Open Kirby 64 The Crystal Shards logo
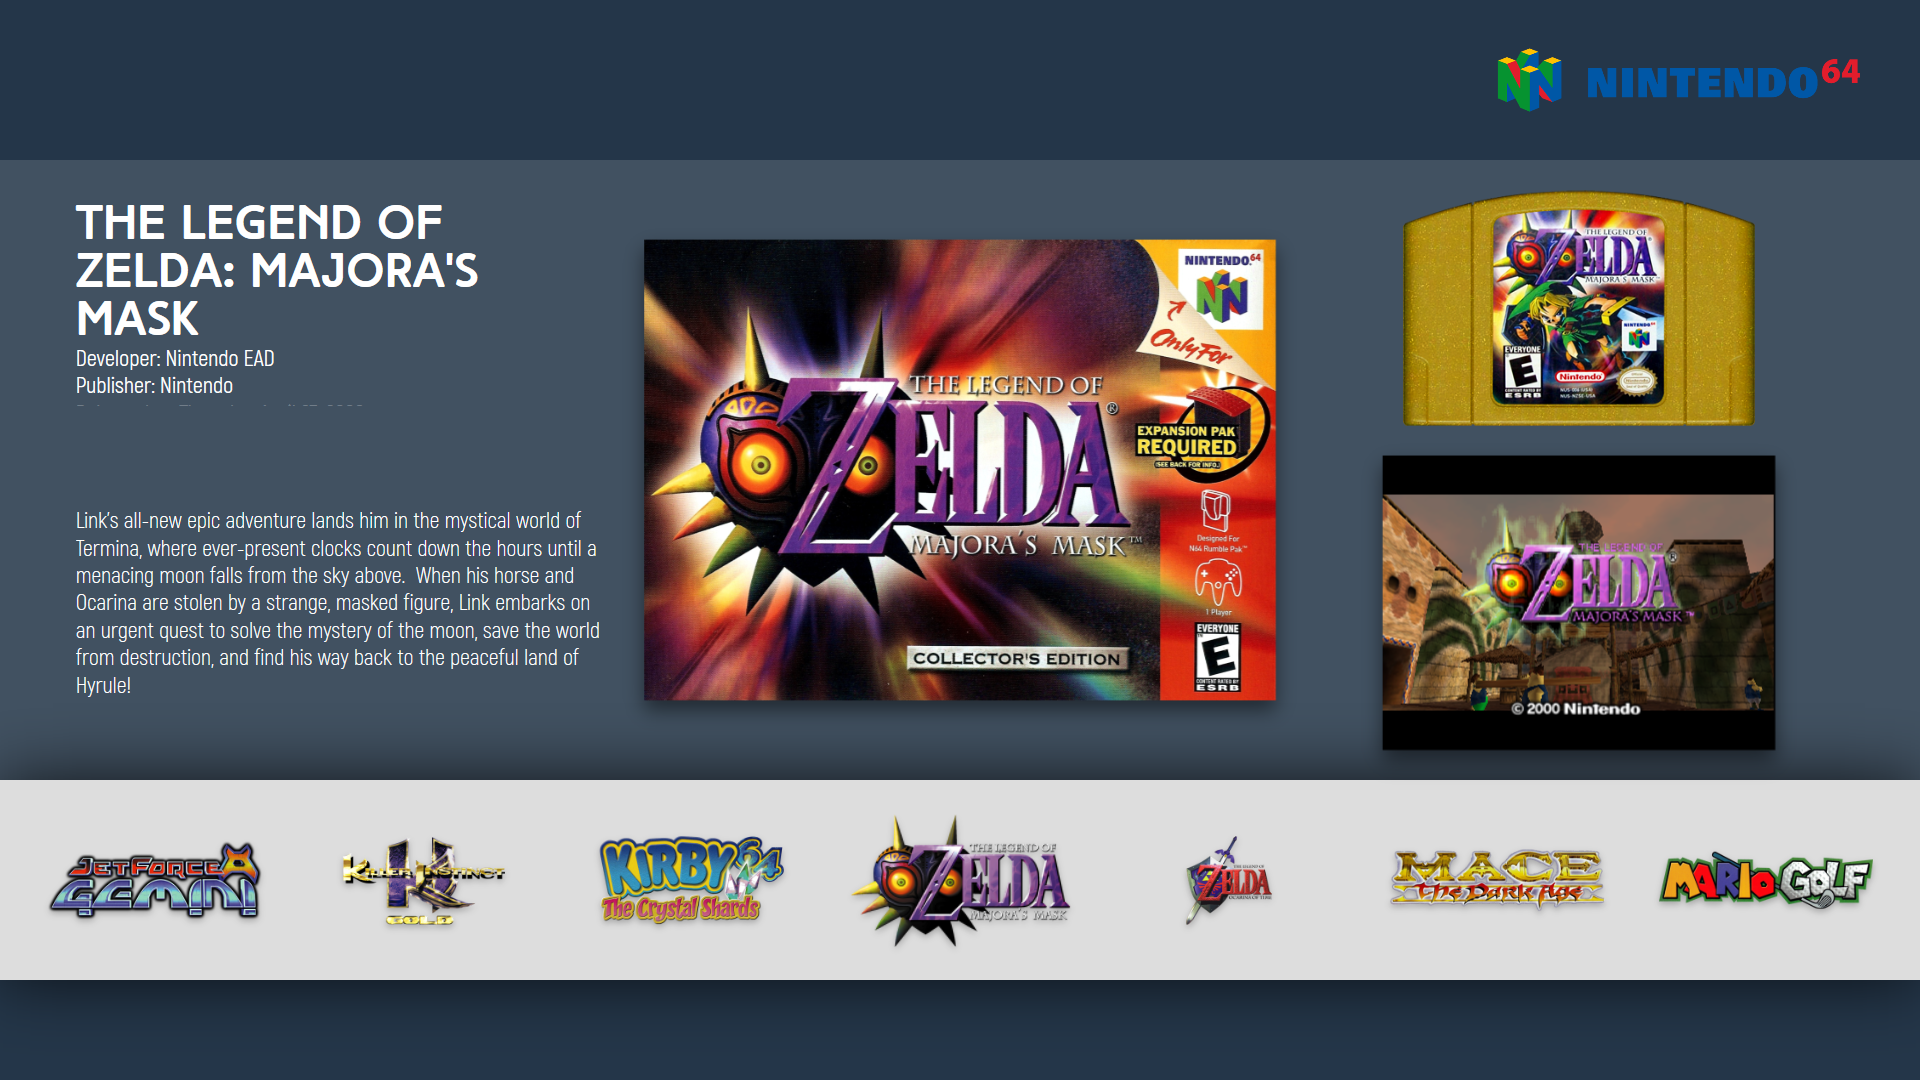This screenshot has width=1920, height=1080. (691, 880)
